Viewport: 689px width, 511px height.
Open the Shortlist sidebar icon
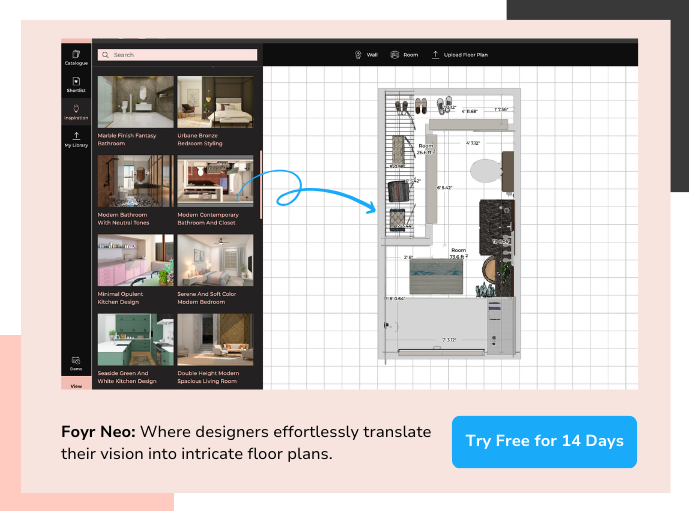click(x=76, y=84)
